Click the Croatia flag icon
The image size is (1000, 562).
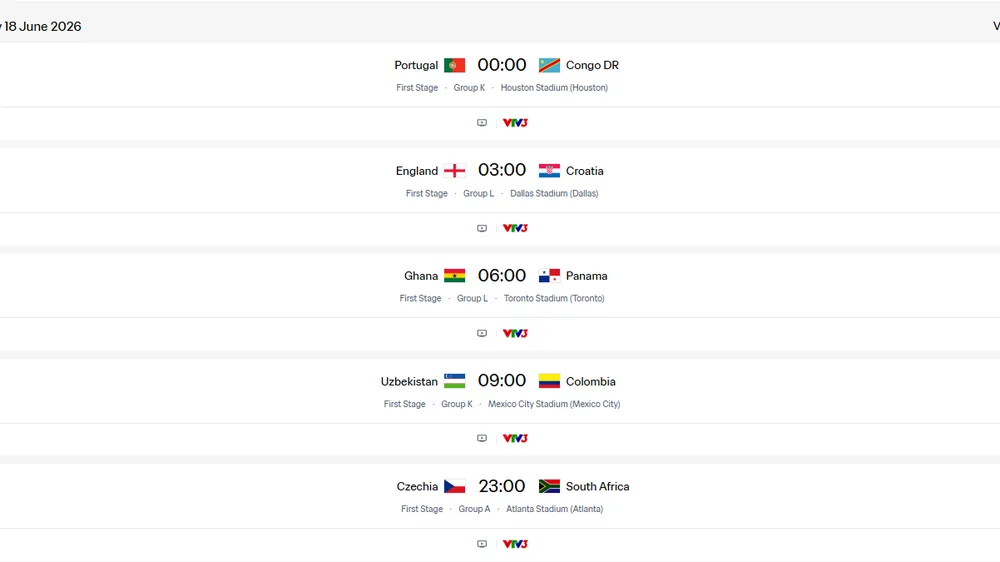pos(549,171)
